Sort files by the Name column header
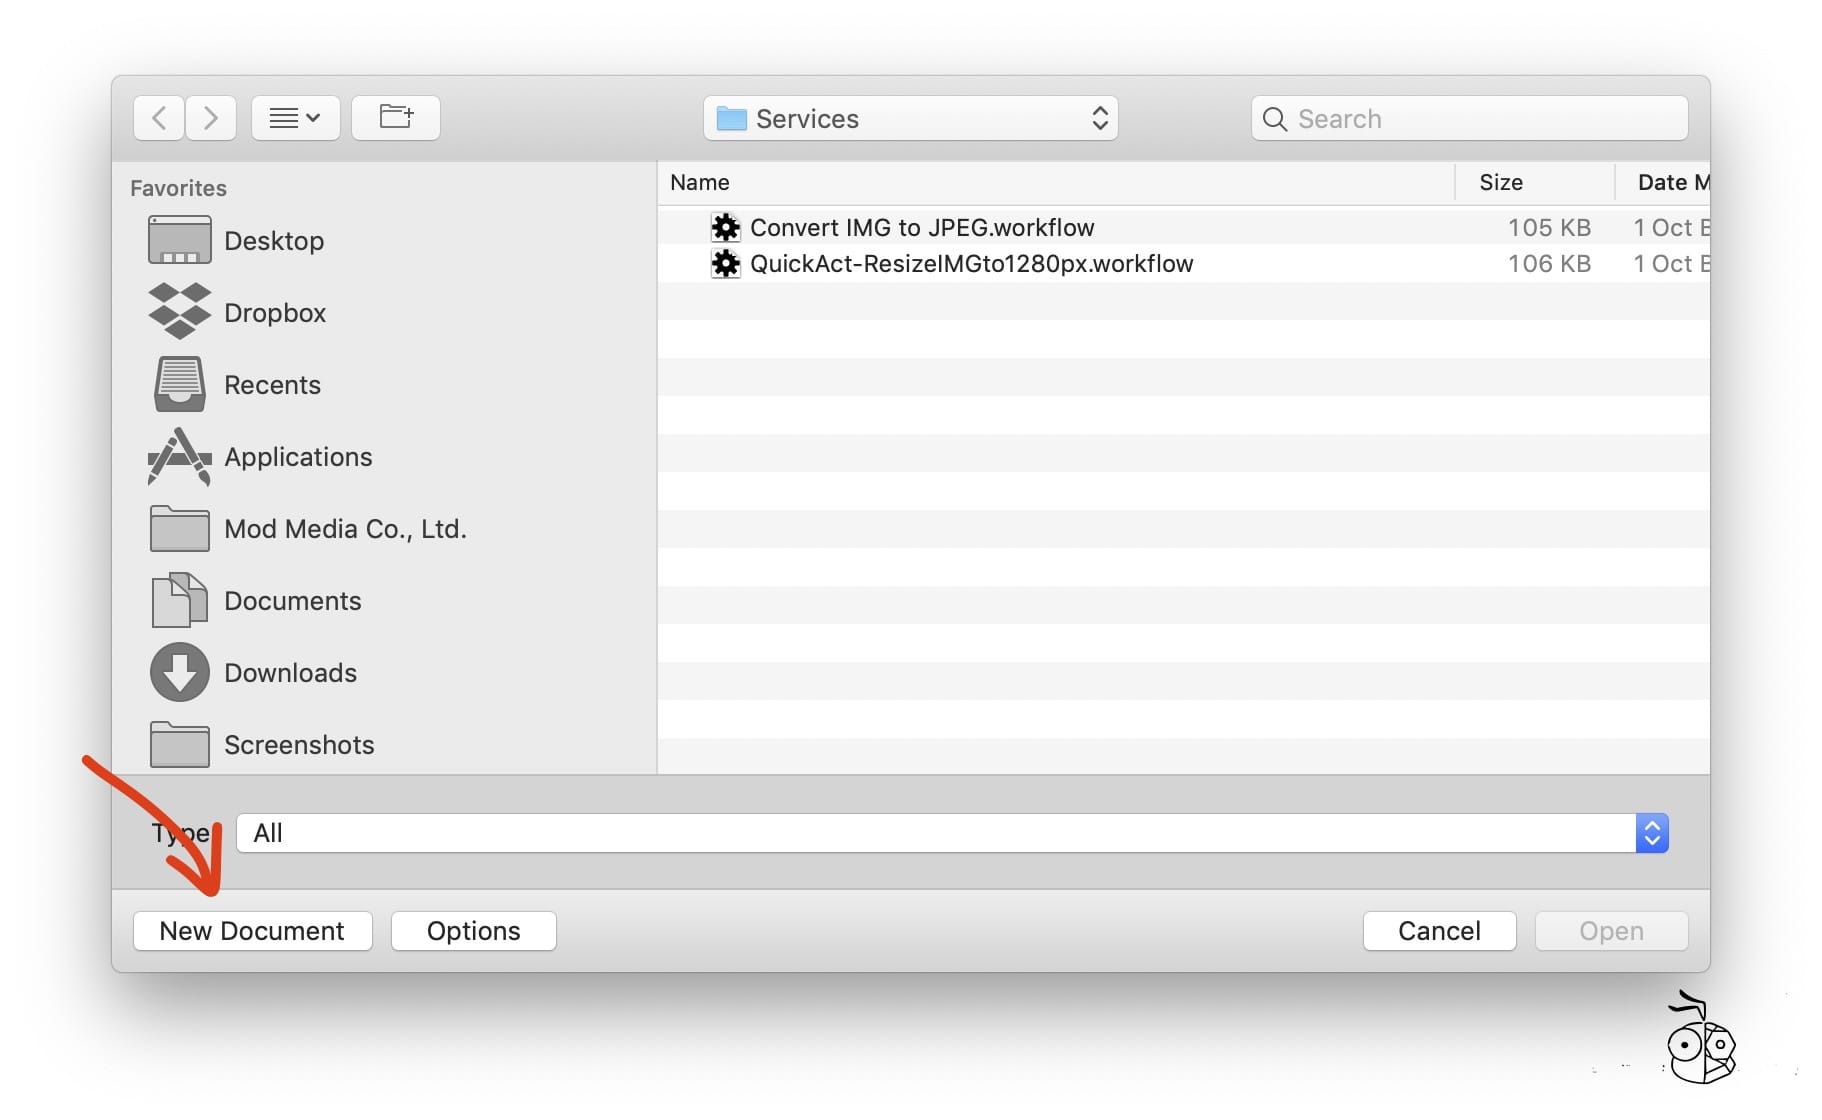The image size is (1822, 1120). click(700, 182)
